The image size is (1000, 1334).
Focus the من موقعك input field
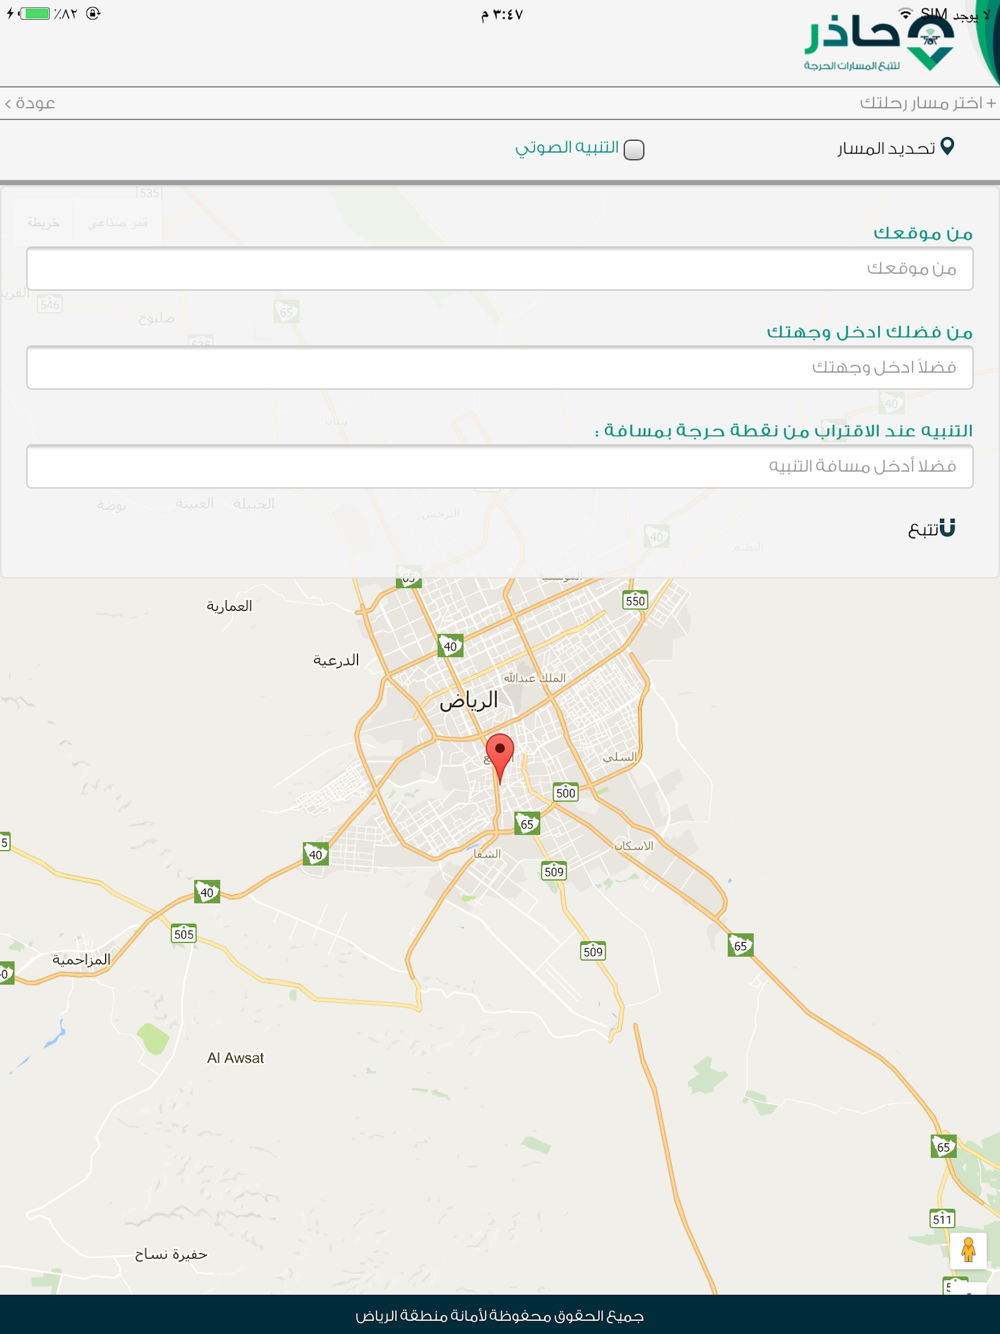[x=500, y=268]
